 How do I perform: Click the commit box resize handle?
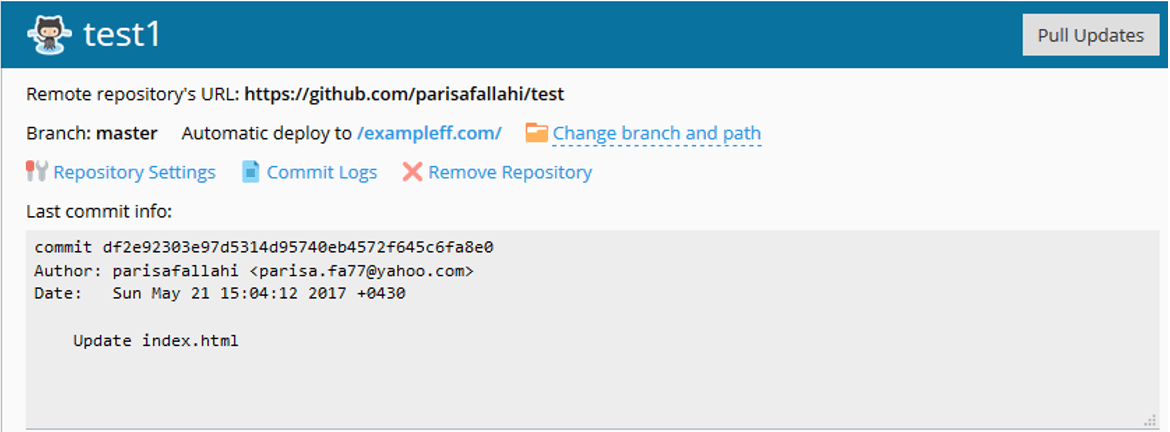[x=1151, y=421]
